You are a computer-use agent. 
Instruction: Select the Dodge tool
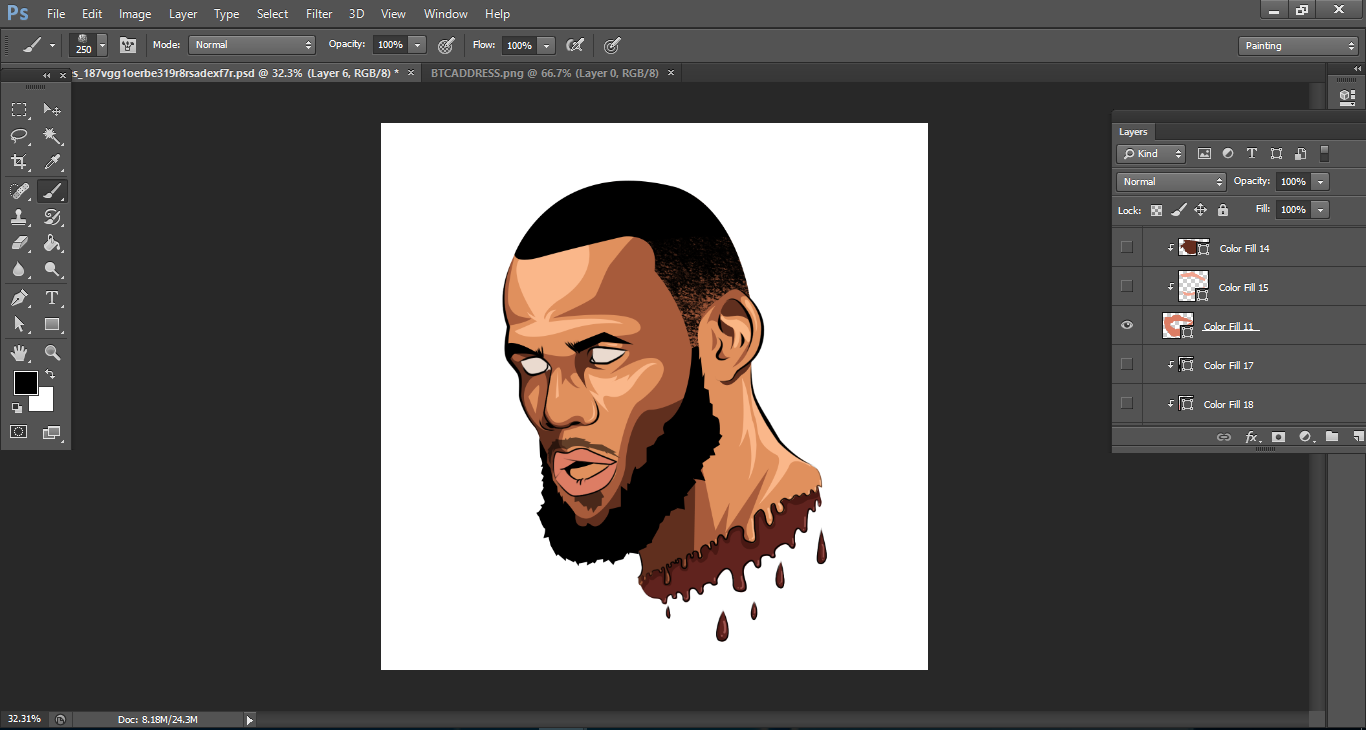(x=52, y=269)
